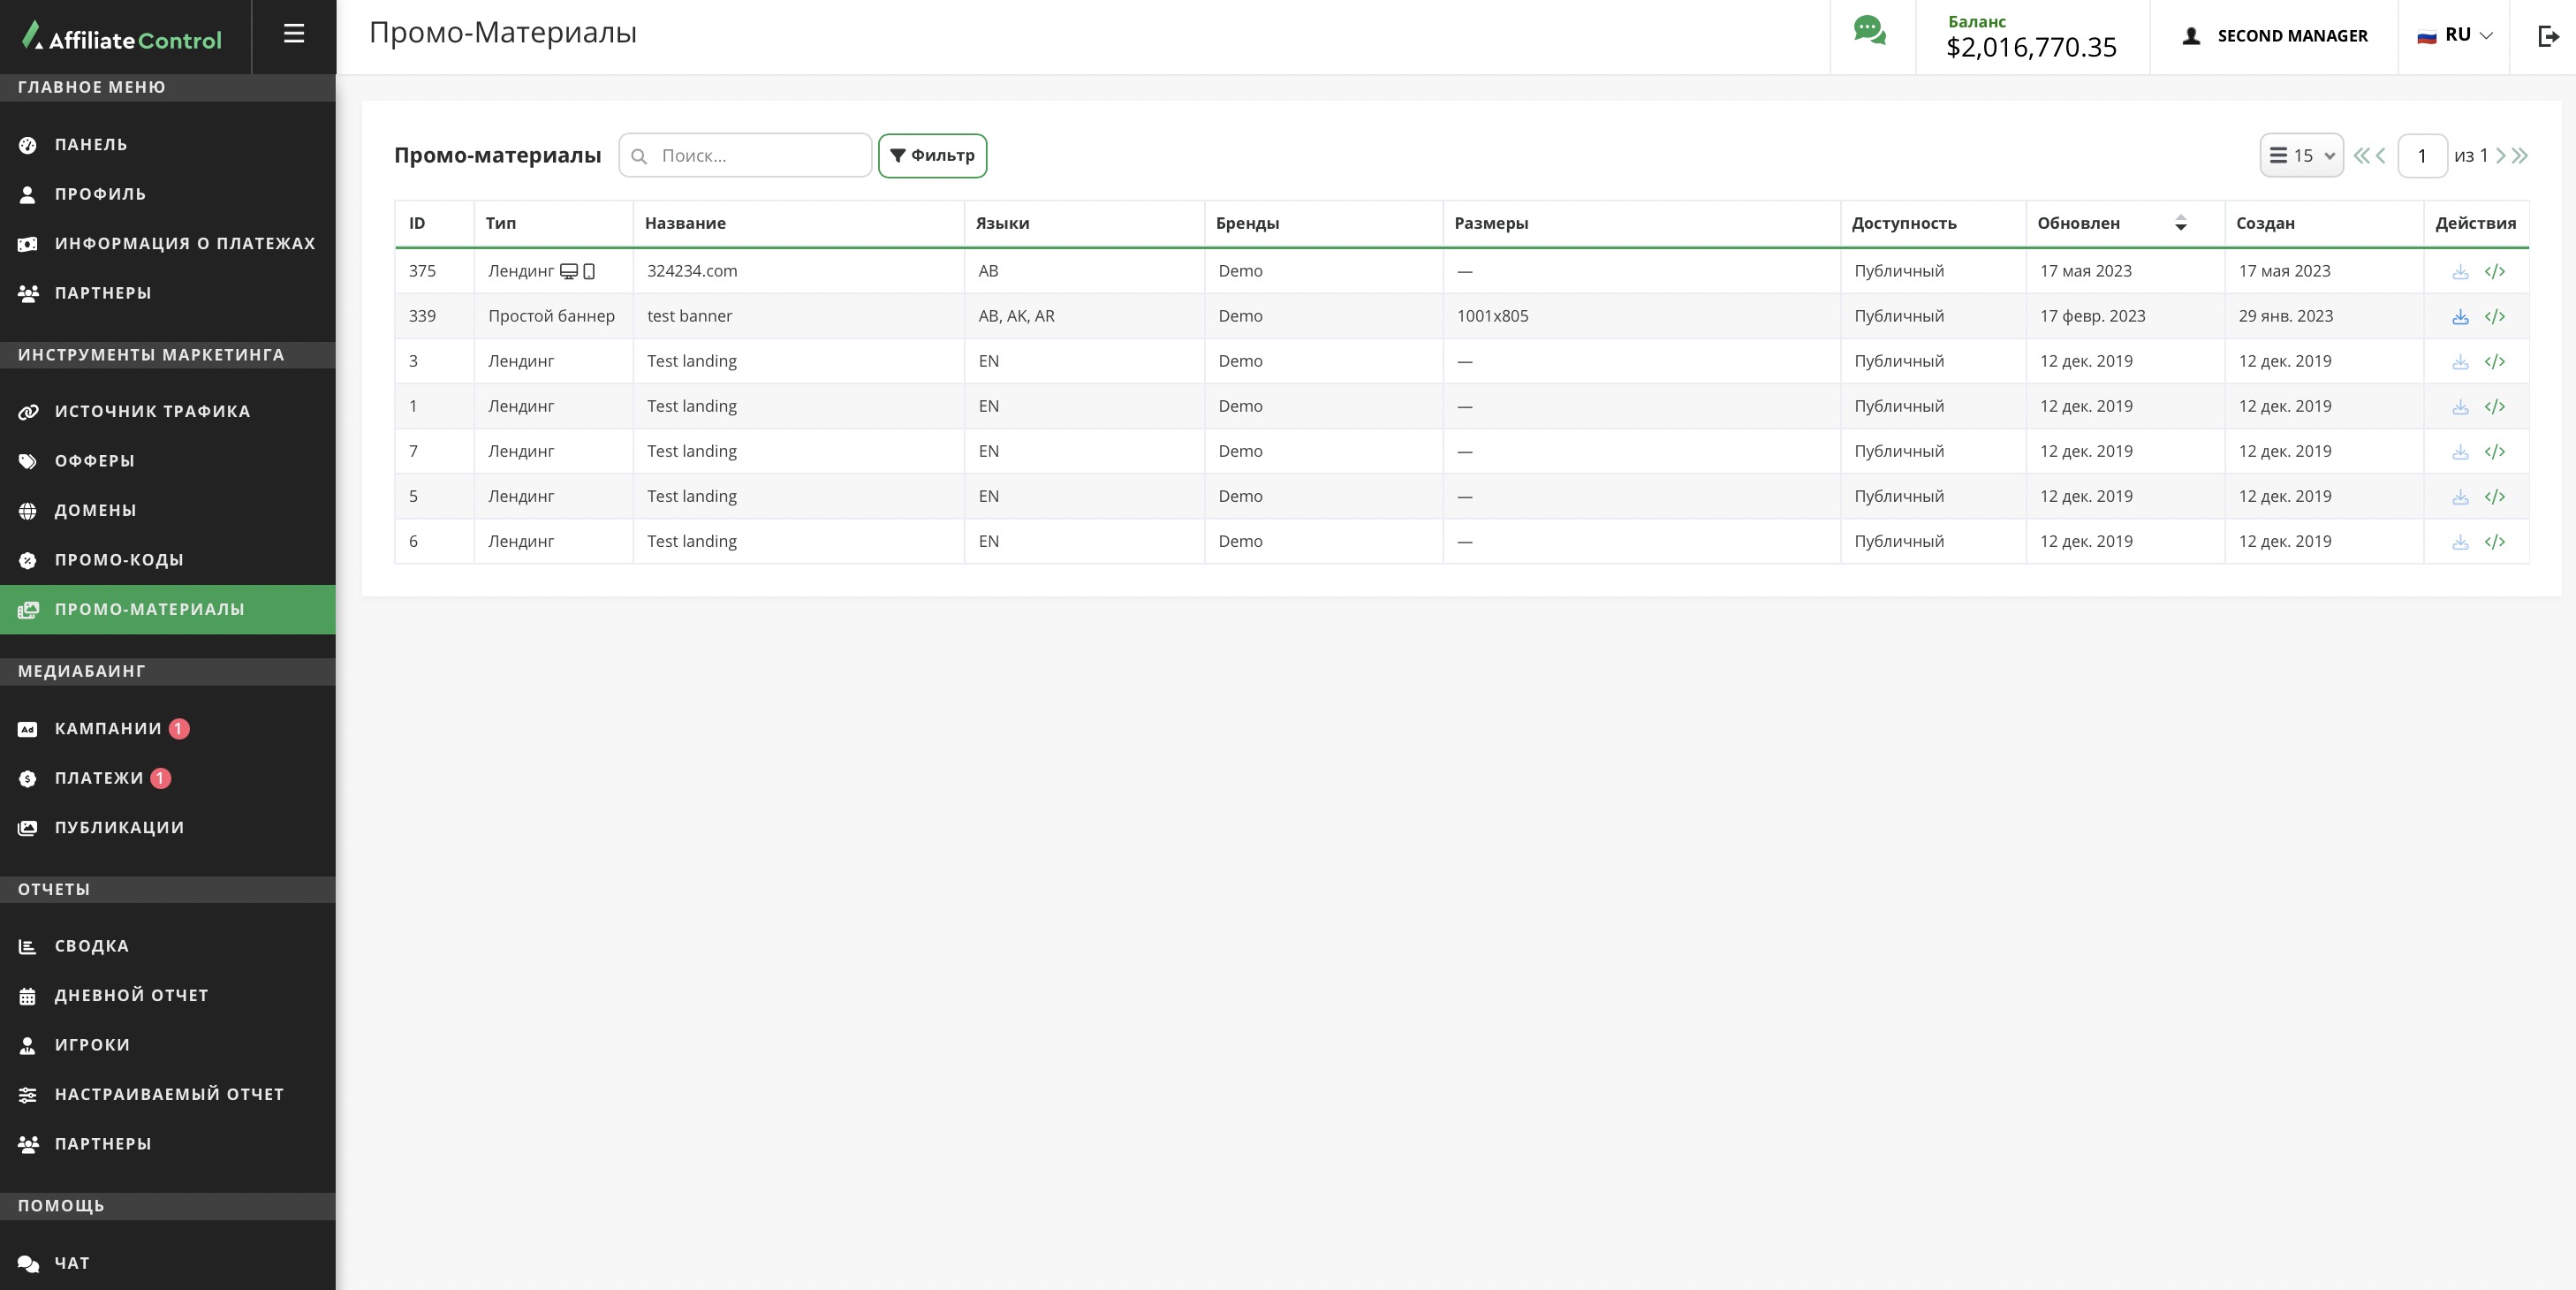
Task: Change rows per page from 15
Action: (x=2301, y=156)
